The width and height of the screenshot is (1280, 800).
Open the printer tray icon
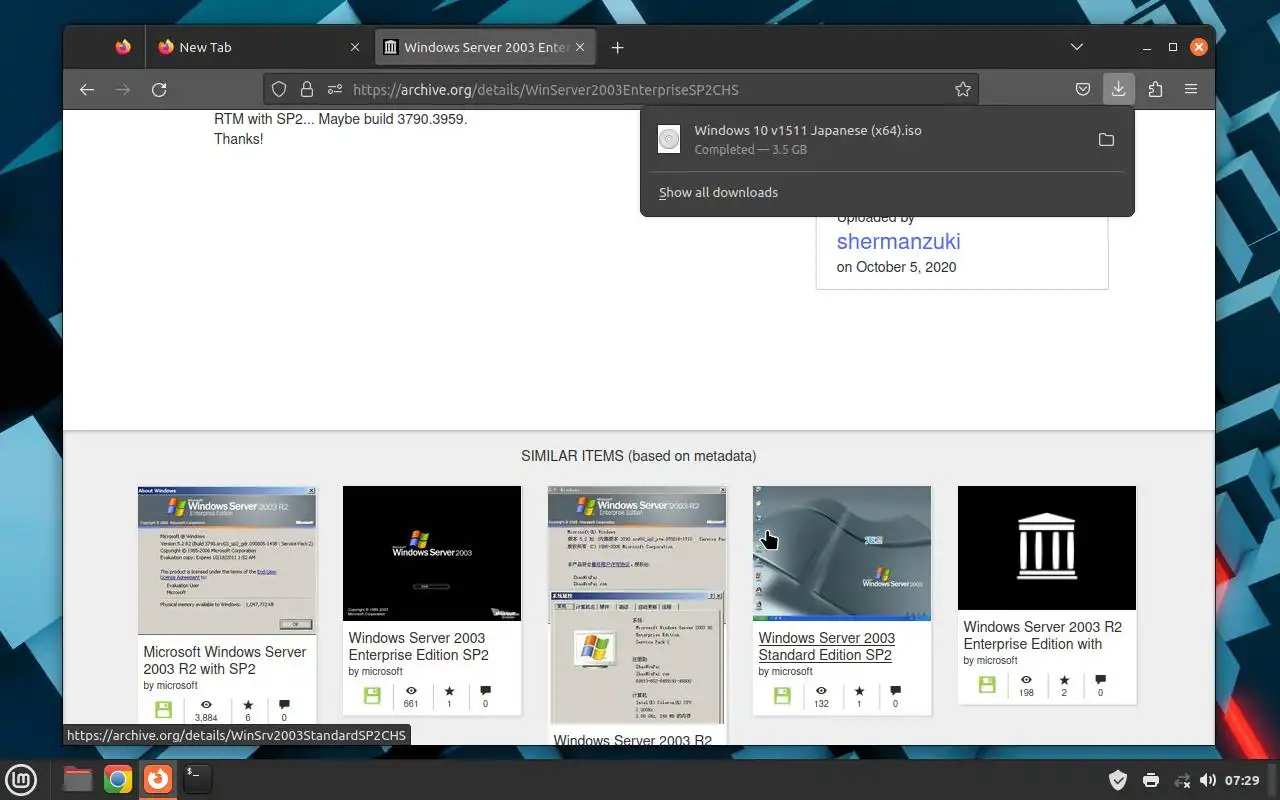[1151, 780]
